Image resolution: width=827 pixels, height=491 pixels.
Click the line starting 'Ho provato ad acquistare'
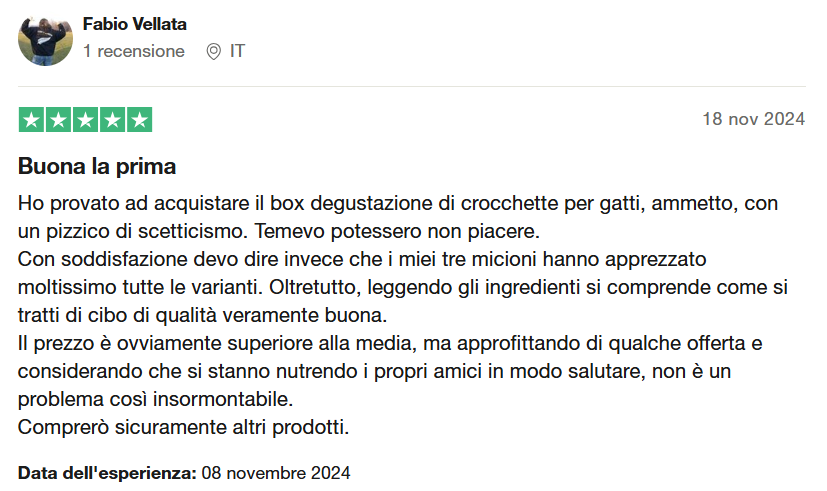click(398, 204)
